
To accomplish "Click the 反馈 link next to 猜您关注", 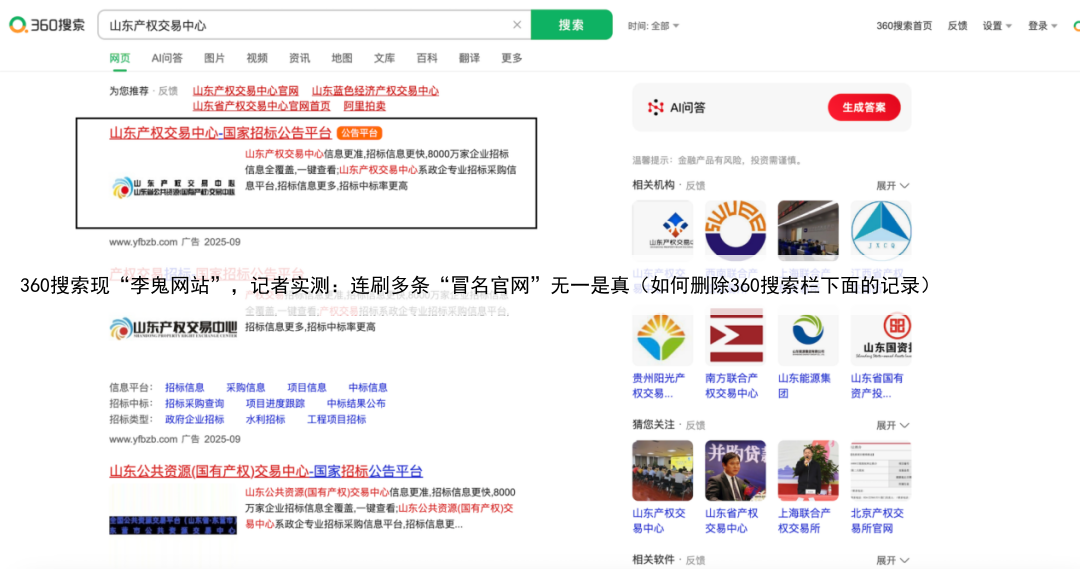I will (x=695, y=426).
